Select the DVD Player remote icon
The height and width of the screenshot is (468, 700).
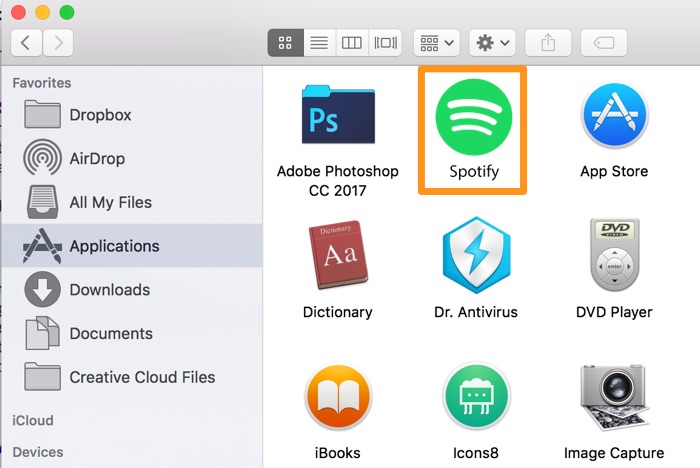pyautogui.click(x=614, y=254)
